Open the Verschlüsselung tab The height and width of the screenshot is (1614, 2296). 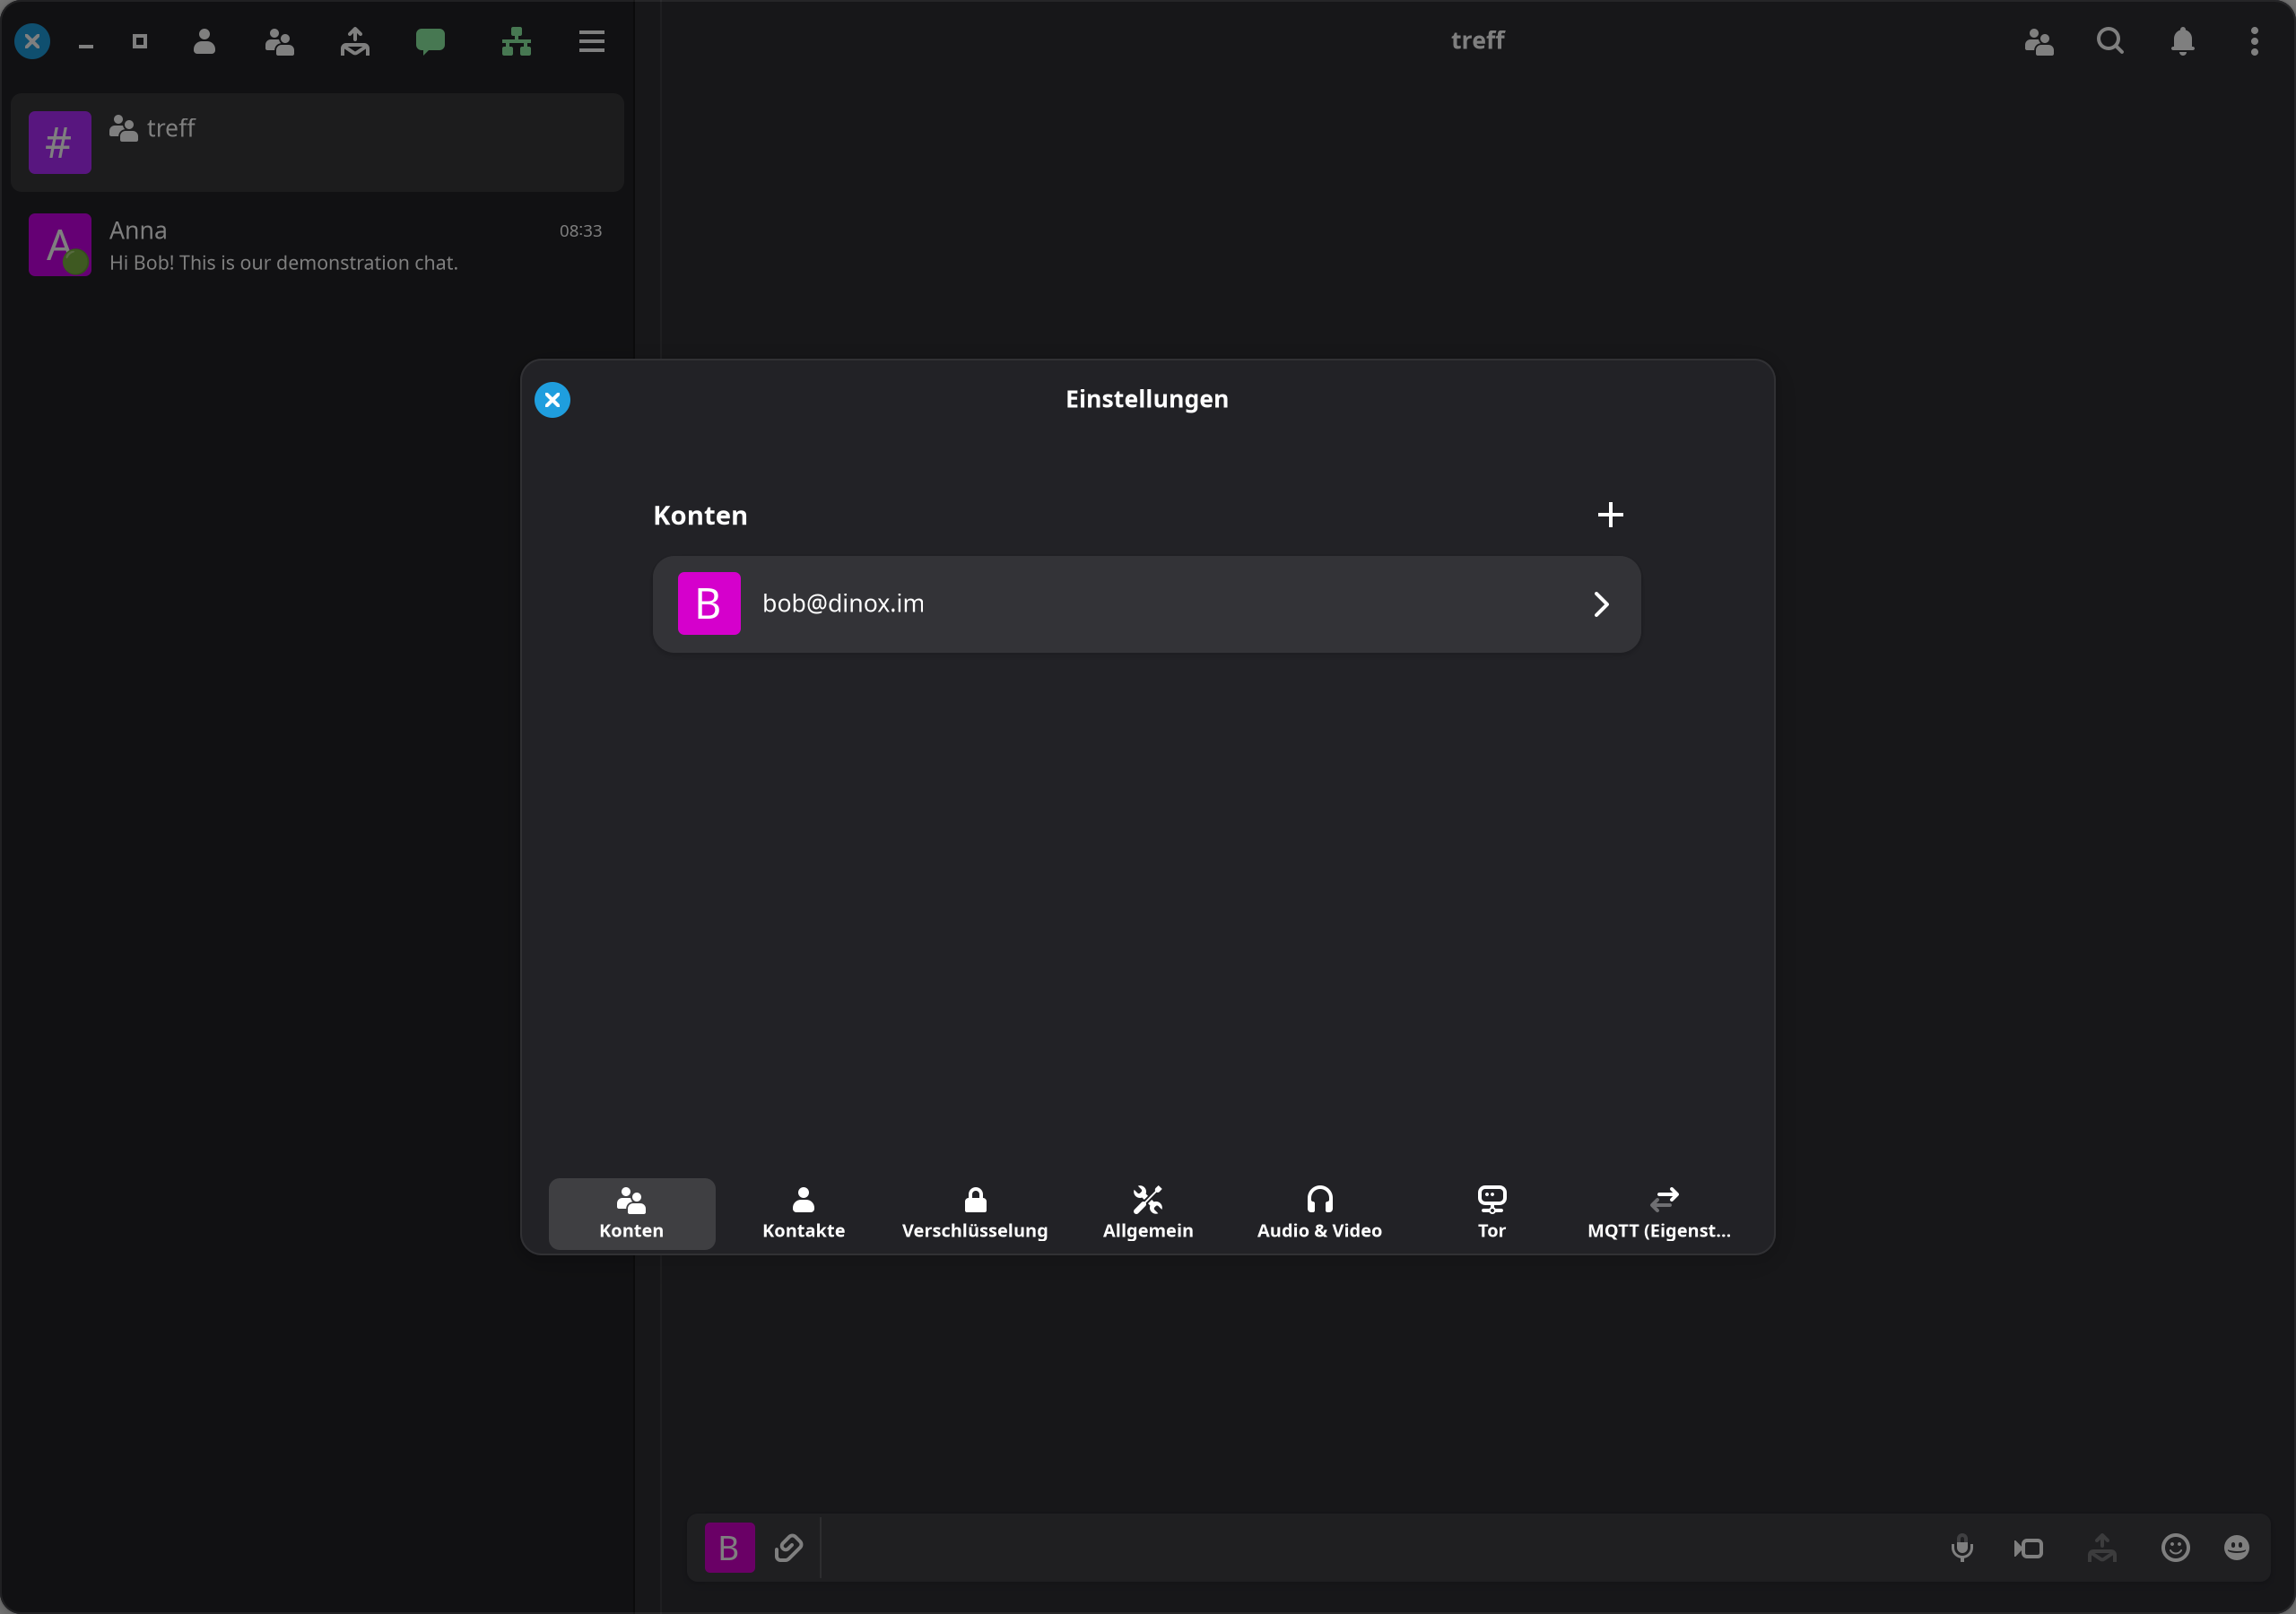pos(975,1213)
